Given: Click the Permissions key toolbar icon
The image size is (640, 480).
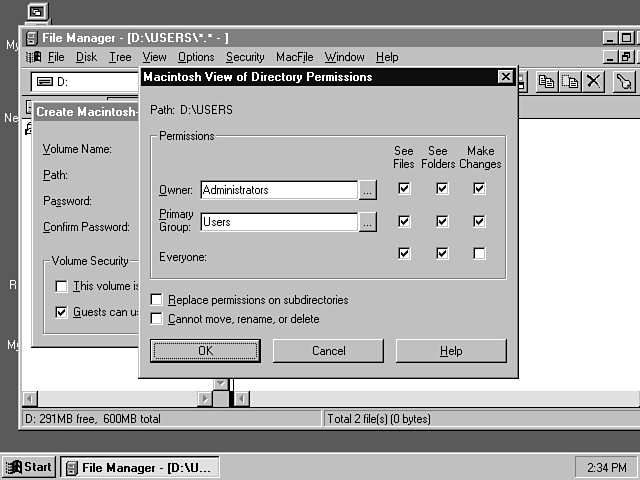Looking at the screenshot, I should pyautogui.click(x=624, y=82).
